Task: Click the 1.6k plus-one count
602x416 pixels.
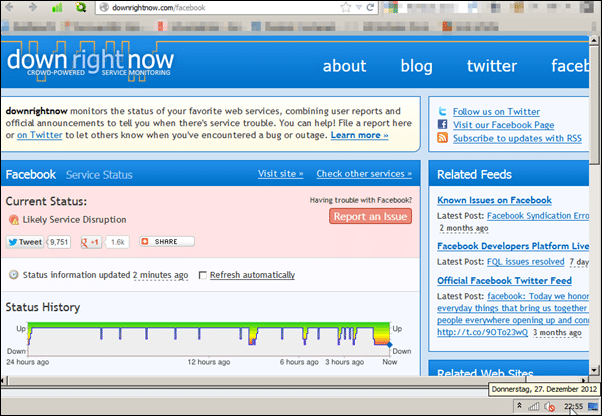Action: 117,242
